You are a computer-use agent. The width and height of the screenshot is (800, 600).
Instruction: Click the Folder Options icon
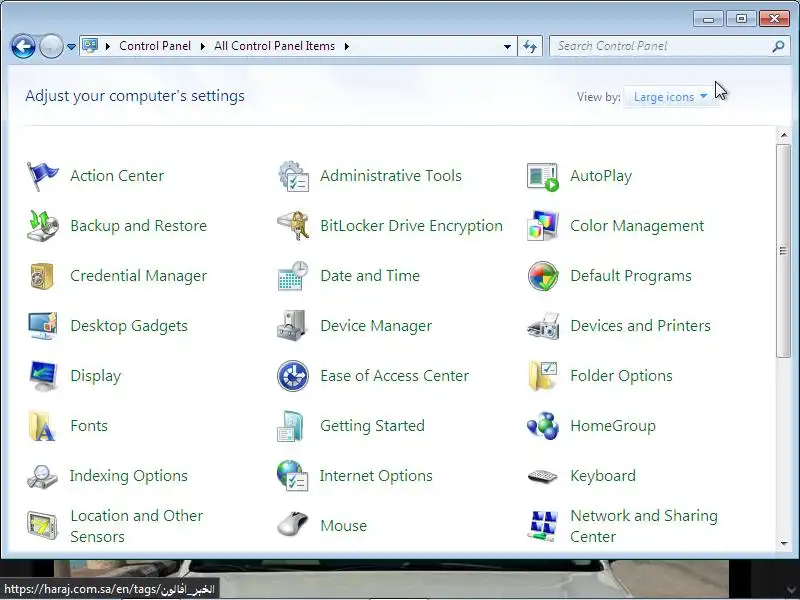[543, 376]
